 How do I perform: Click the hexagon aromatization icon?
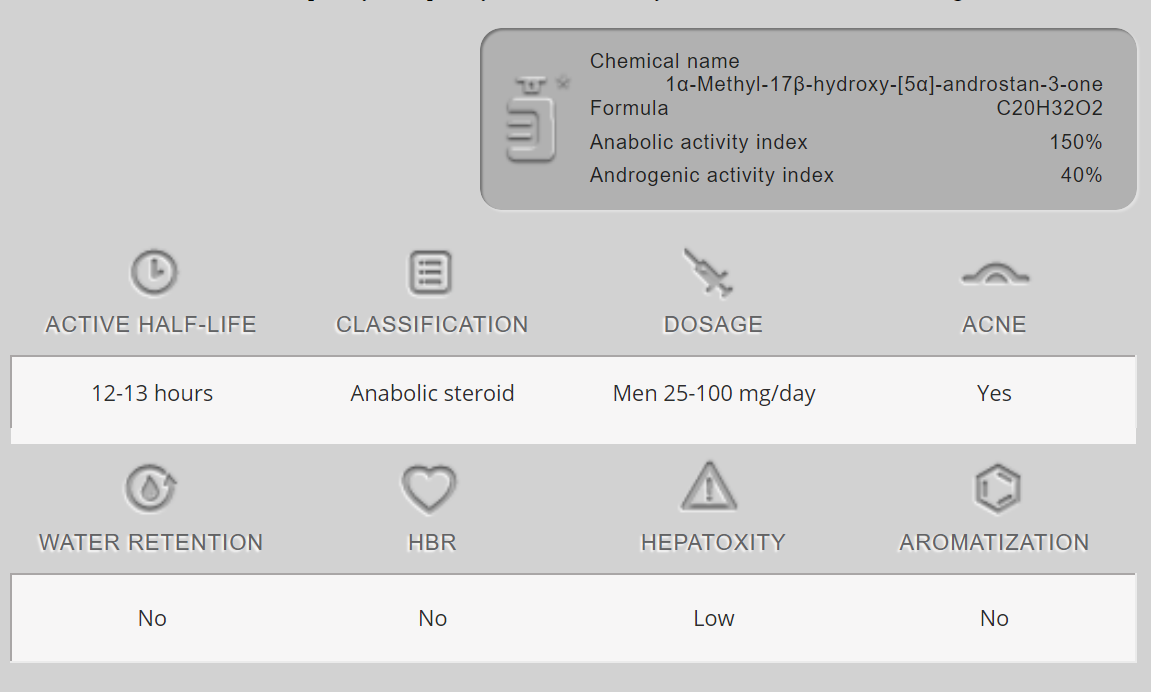click(996, 489)
